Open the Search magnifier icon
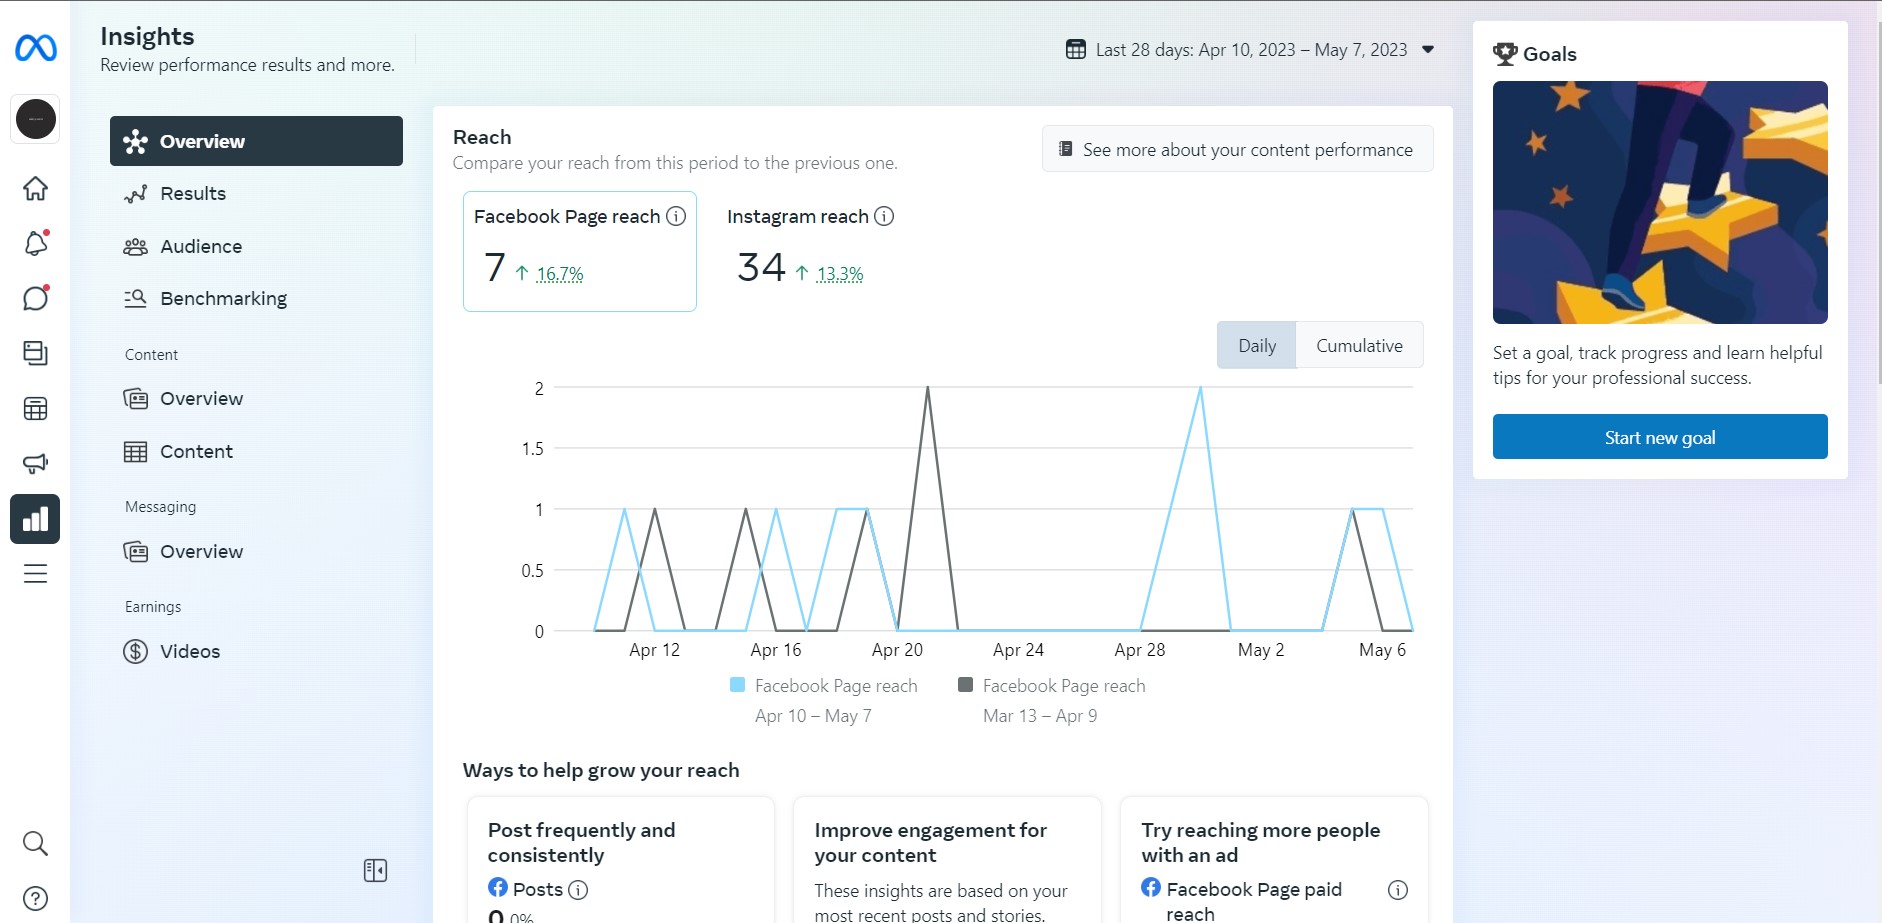The width and height of the screenshot is (1882, 923). (35, 843)
